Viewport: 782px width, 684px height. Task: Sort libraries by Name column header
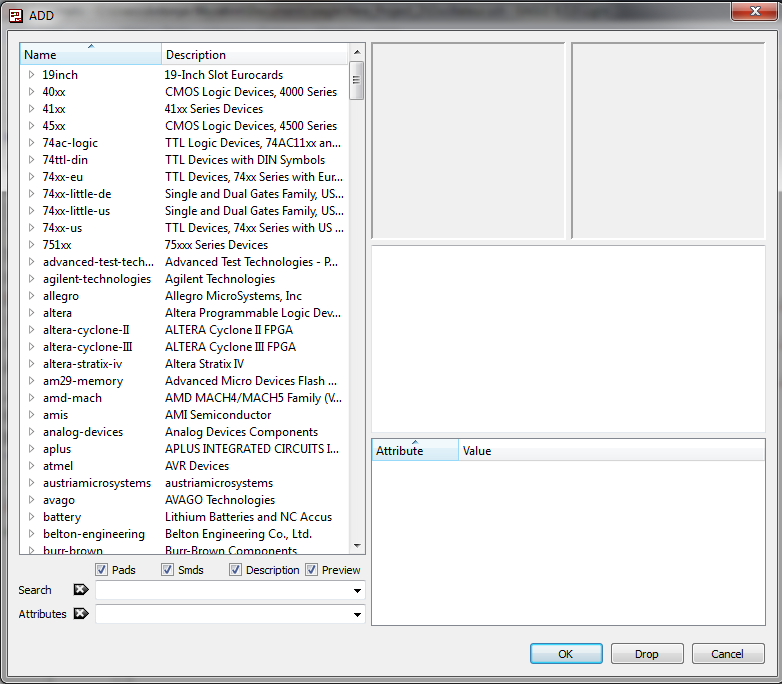(x=90, y=55)
